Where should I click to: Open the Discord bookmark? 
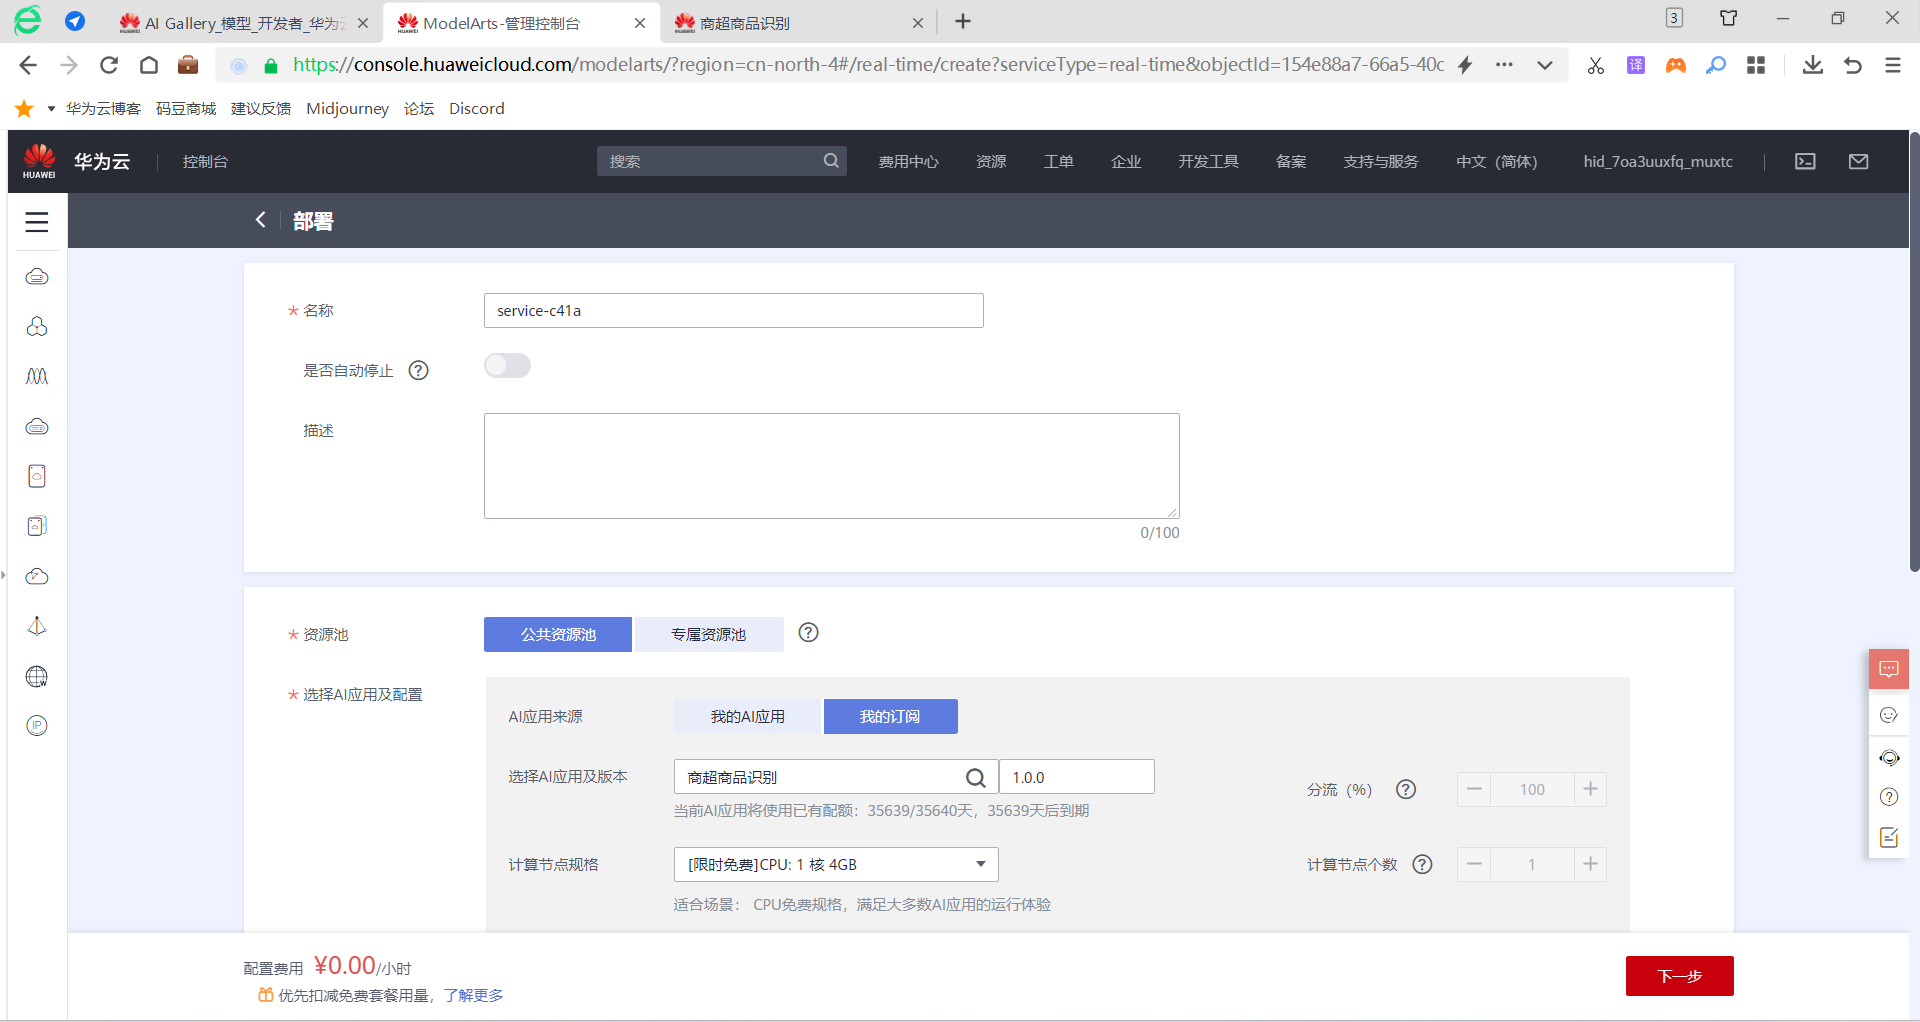pos(477,108)
